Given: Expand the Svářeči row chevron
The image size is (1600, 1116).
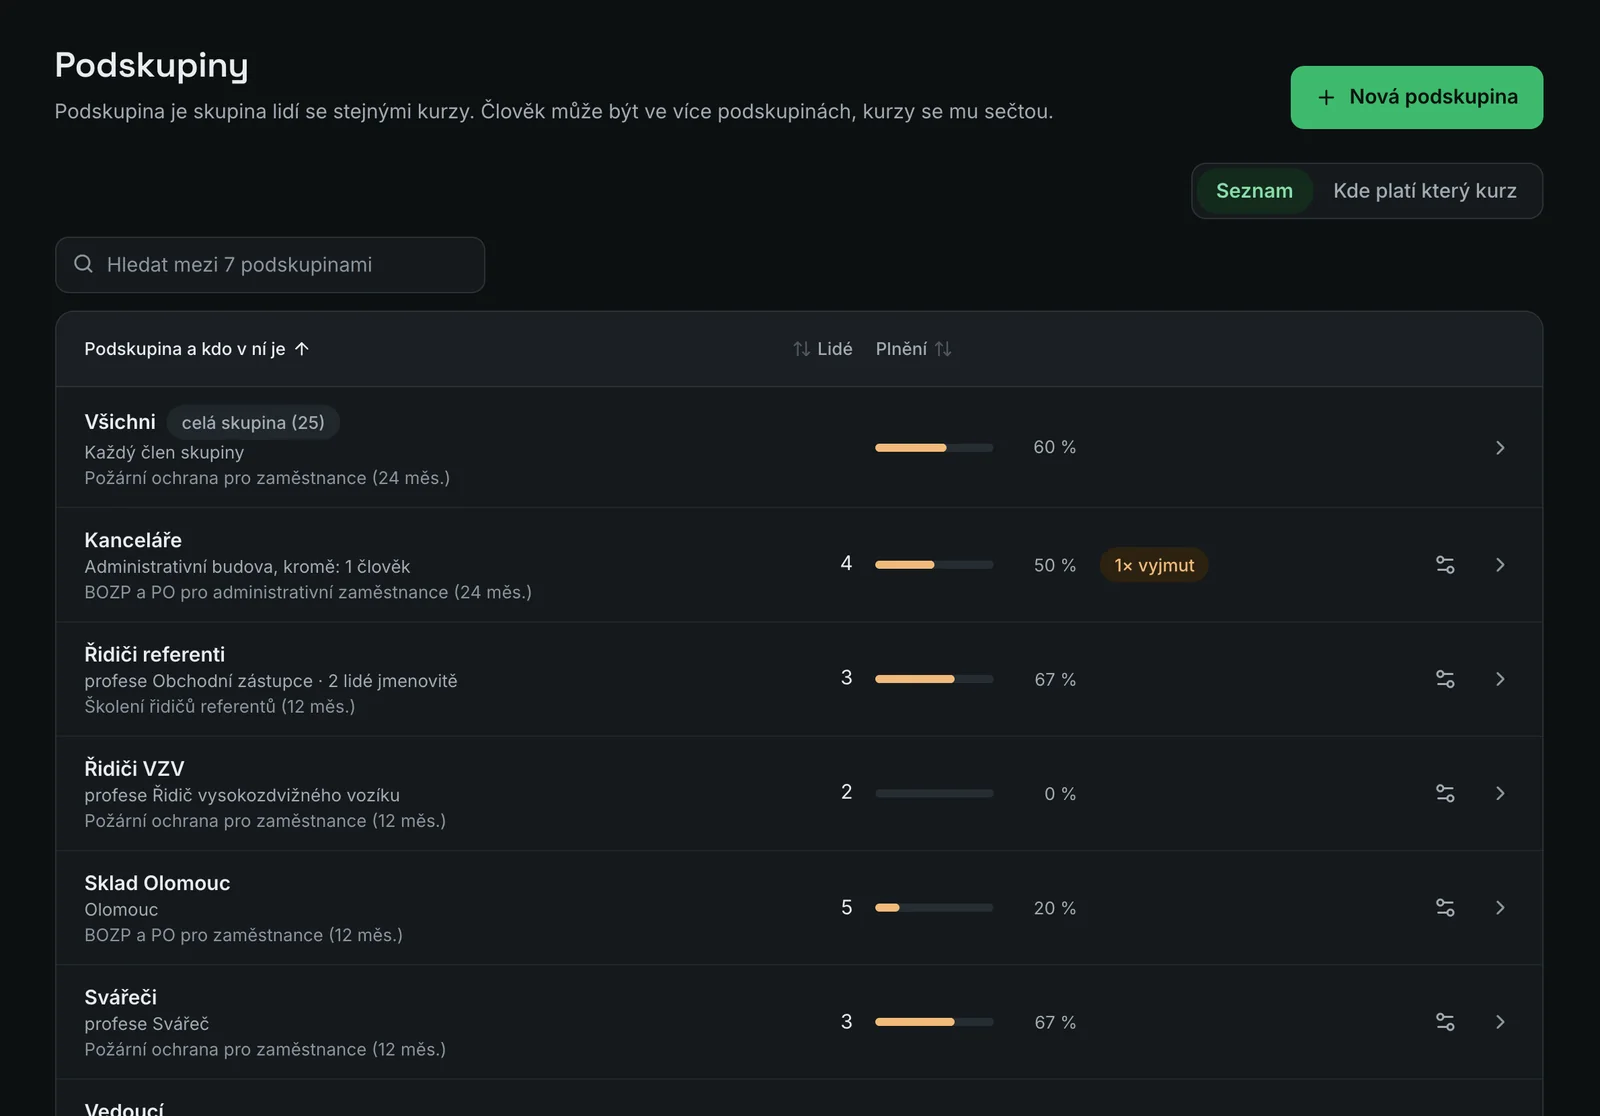Looking at the screenshot, I should 1500,1022.
